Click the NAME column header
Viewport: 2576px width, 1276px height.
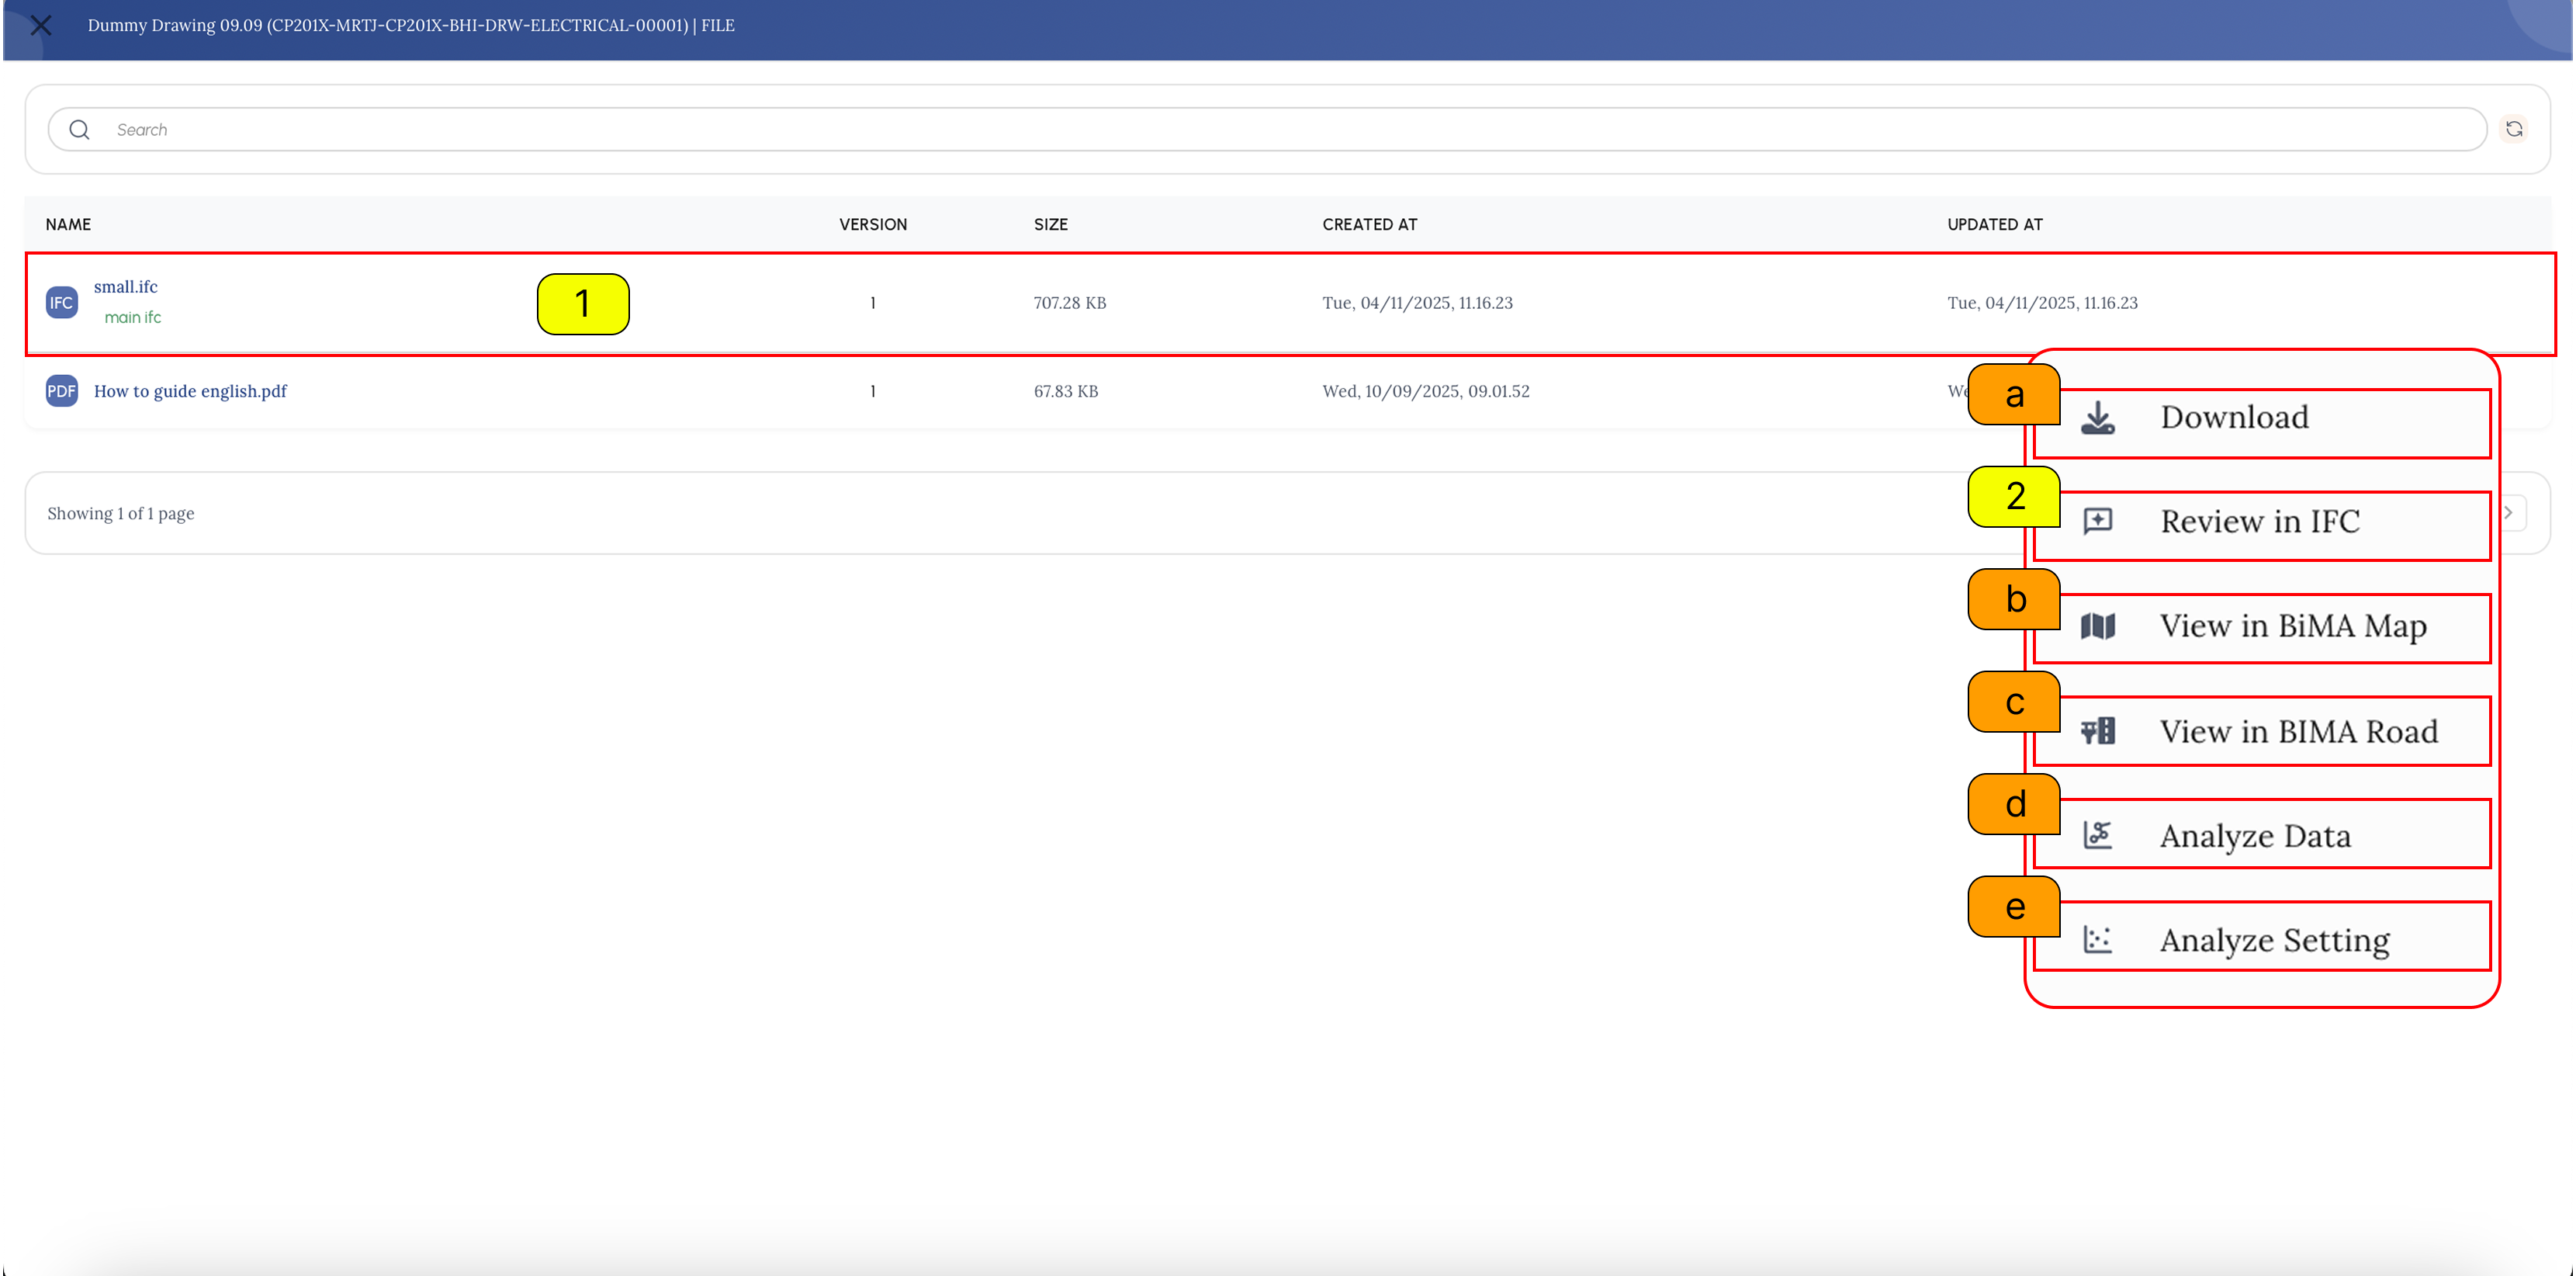coord(68,224)
